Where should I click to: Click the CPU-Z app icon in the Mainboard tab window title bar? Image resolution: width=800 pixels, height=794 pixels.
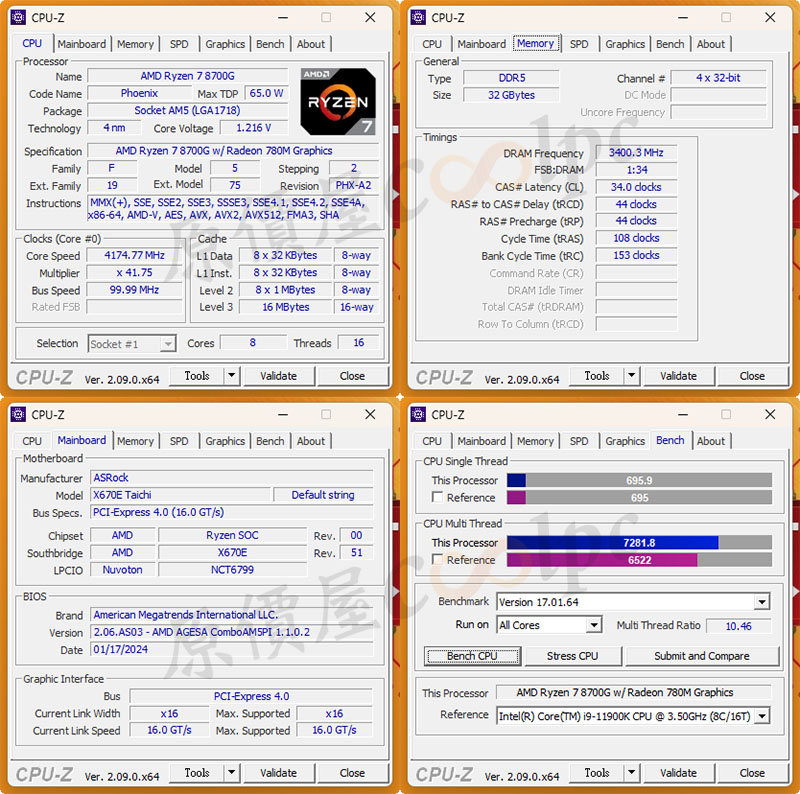pyautogui.click(x=18, y=414)
